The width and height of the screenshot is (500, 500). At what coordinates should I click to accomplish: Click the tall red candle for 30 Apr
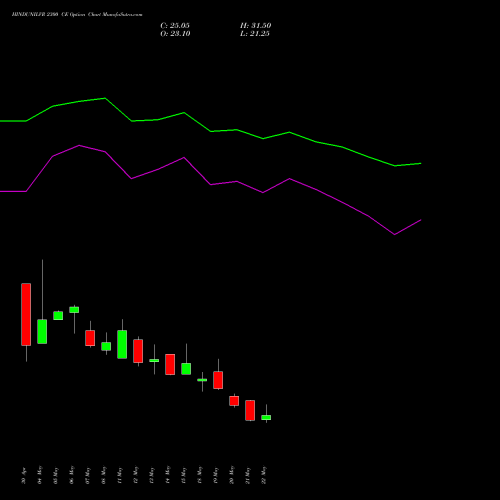[26, 314]
